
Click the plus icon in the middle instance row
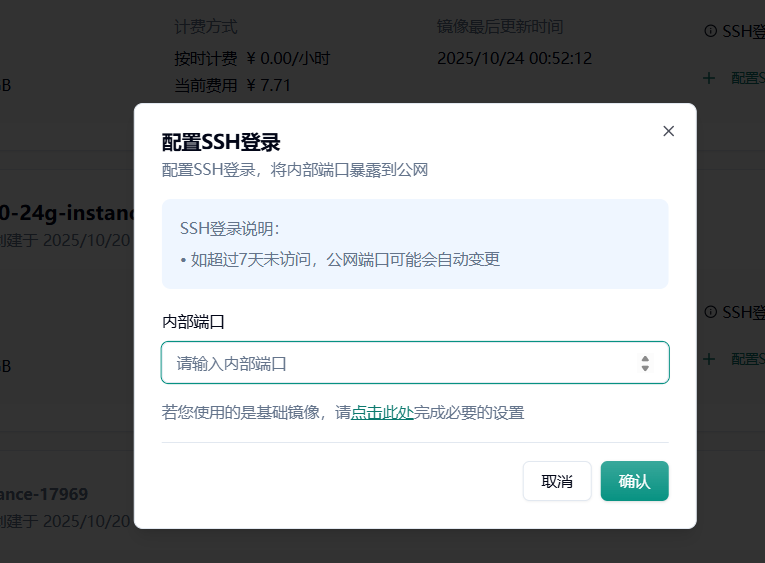coord(709,358)
